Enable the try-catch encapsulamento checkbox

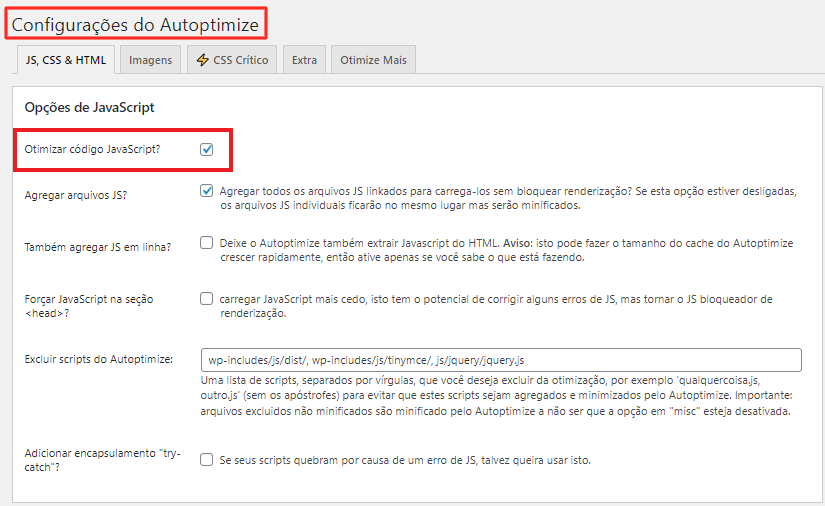click(x=206, y=460)
